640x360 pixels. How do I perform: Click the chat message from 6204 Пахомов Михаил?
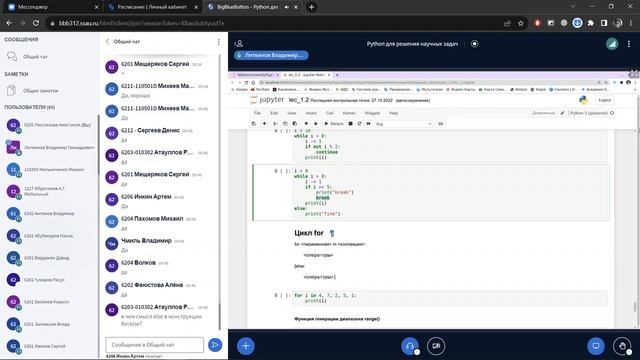pos(159,223)
